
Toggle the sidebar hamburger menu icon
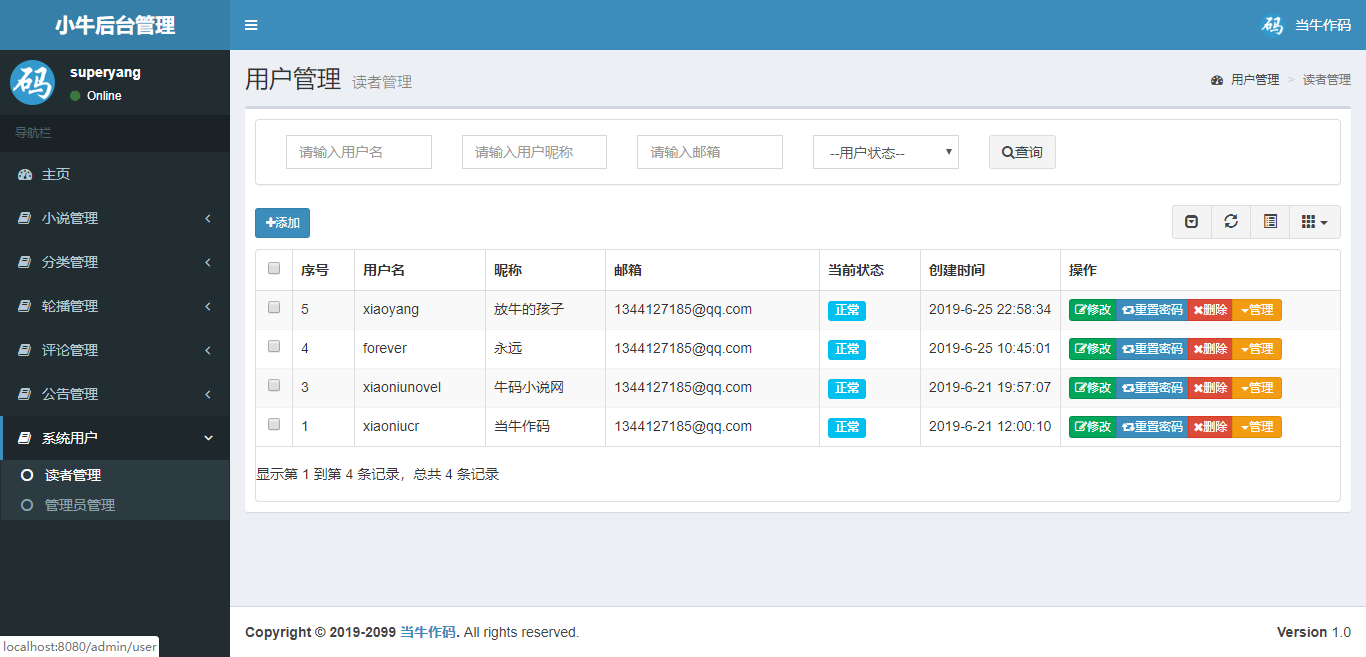(x=251, y=25)
